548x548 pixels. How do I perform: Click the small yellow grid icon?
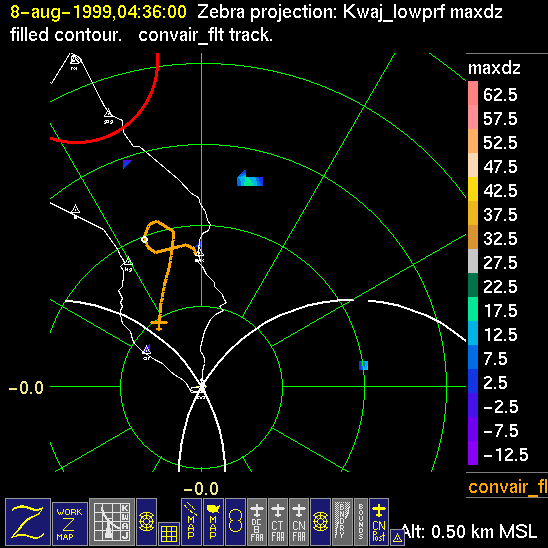pos(169,534)
